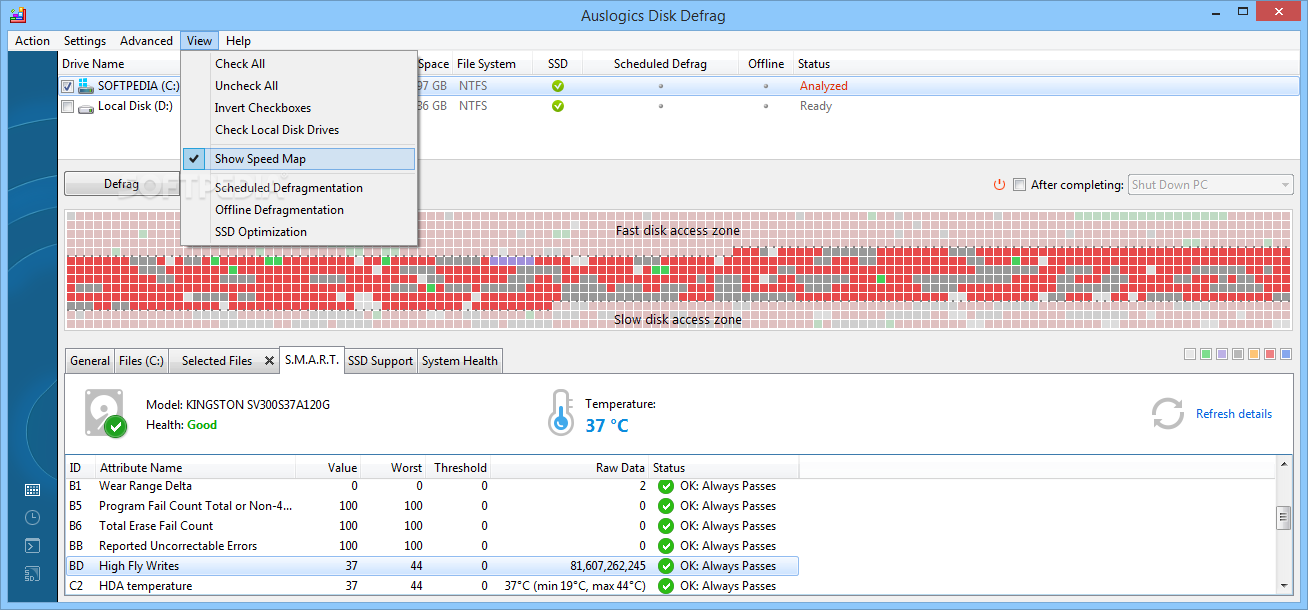This screenshot has width=1308, height=610.
Task: Open the Action menu
Action: click(33, 41)
